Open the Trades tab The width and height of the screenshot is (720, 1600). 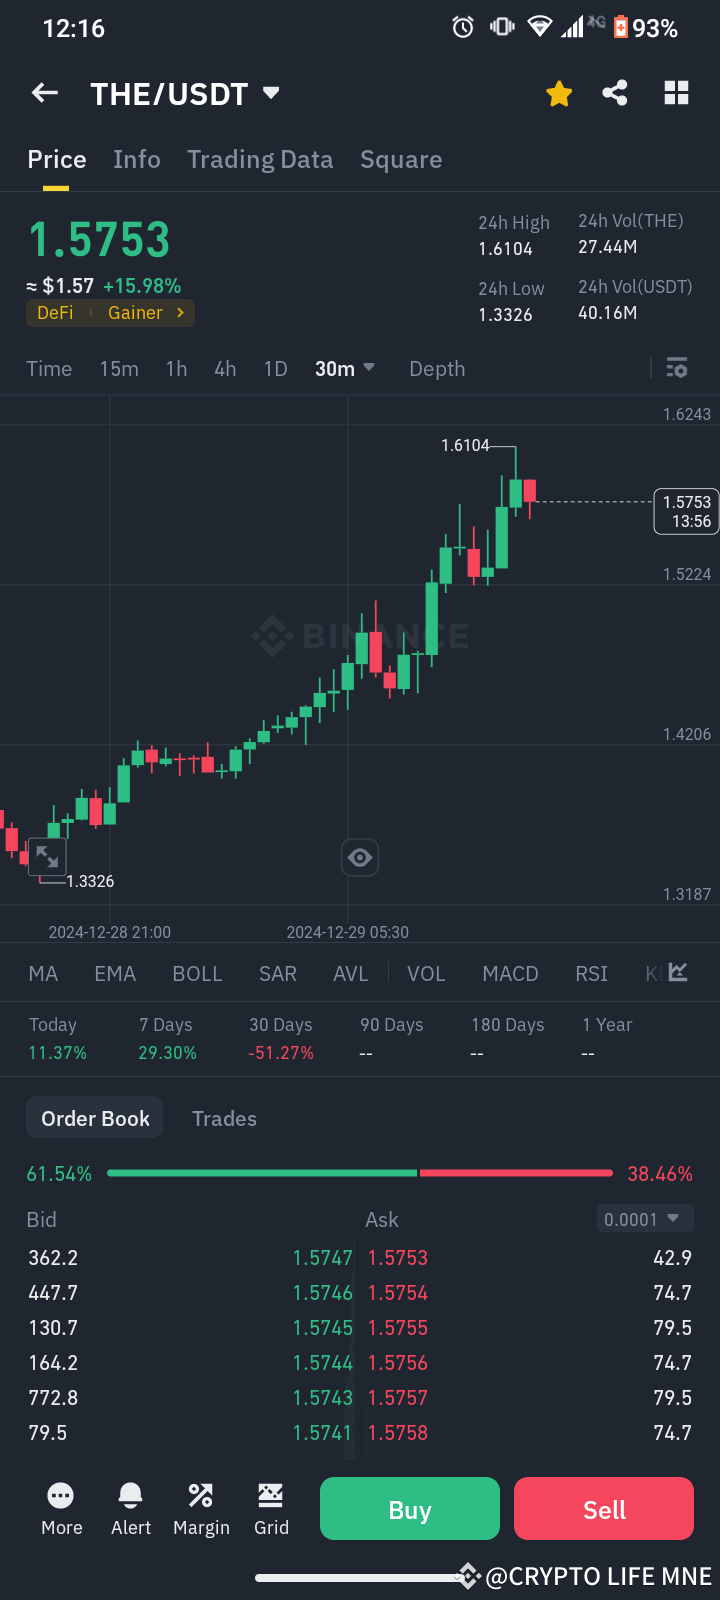(x=224, y=1118)
